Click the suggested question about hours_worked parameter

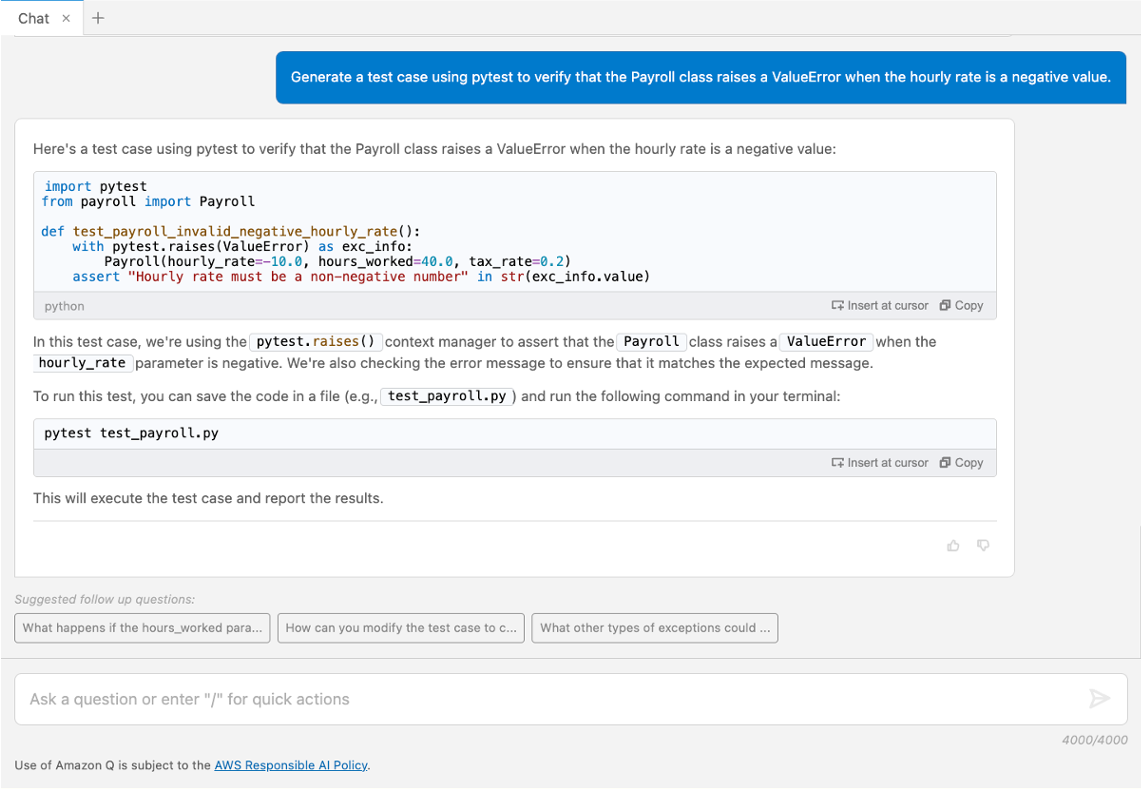pos(141,628)
